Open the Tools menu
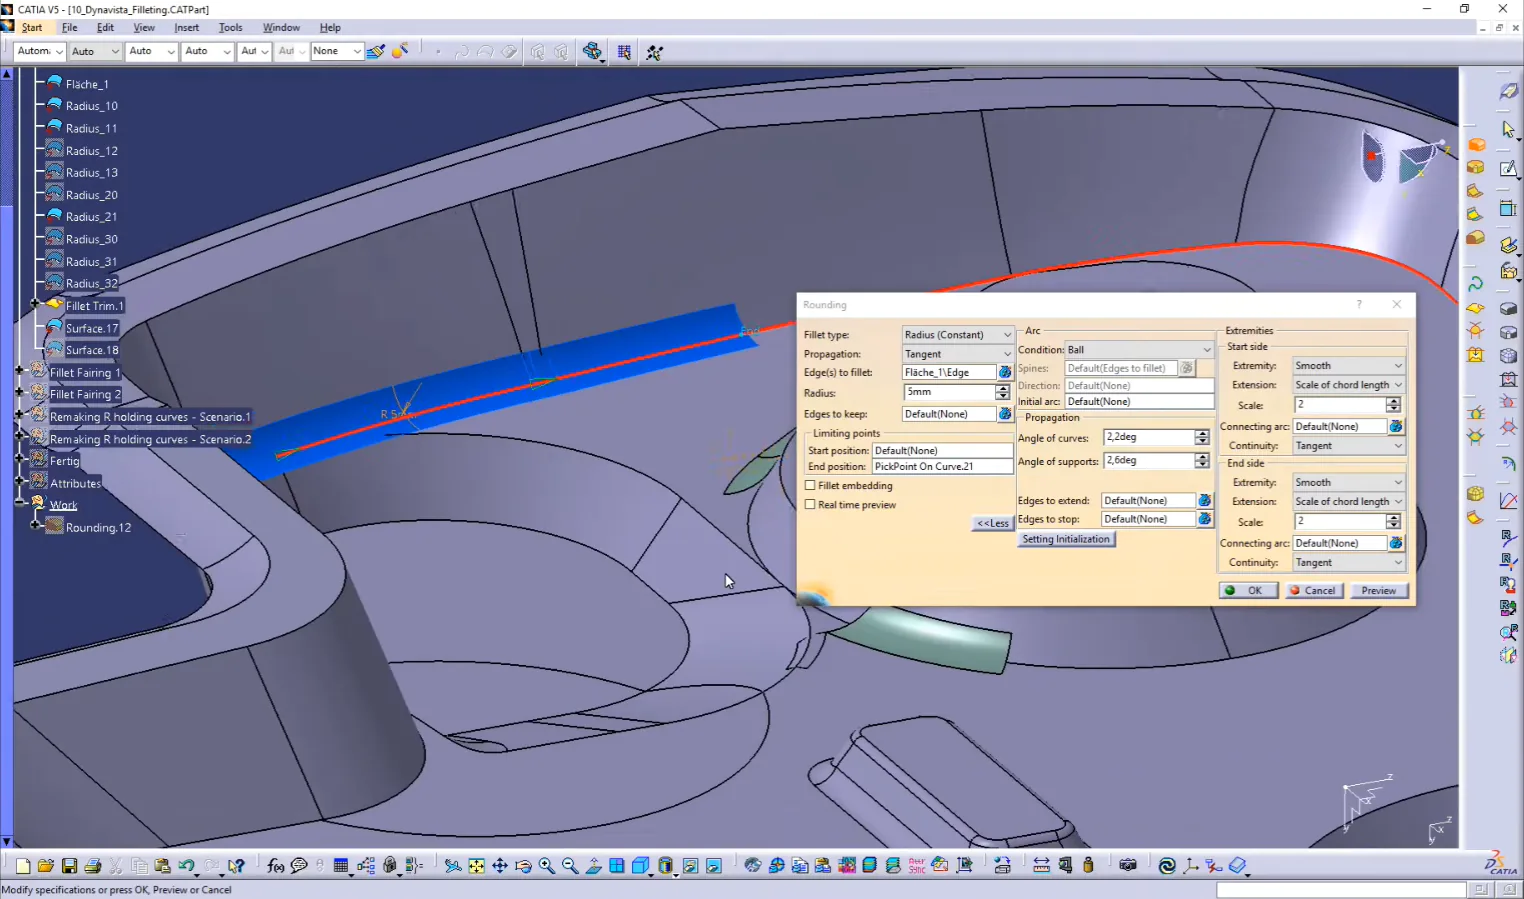This screenshot has width=1524, height=899. (231, 28)
